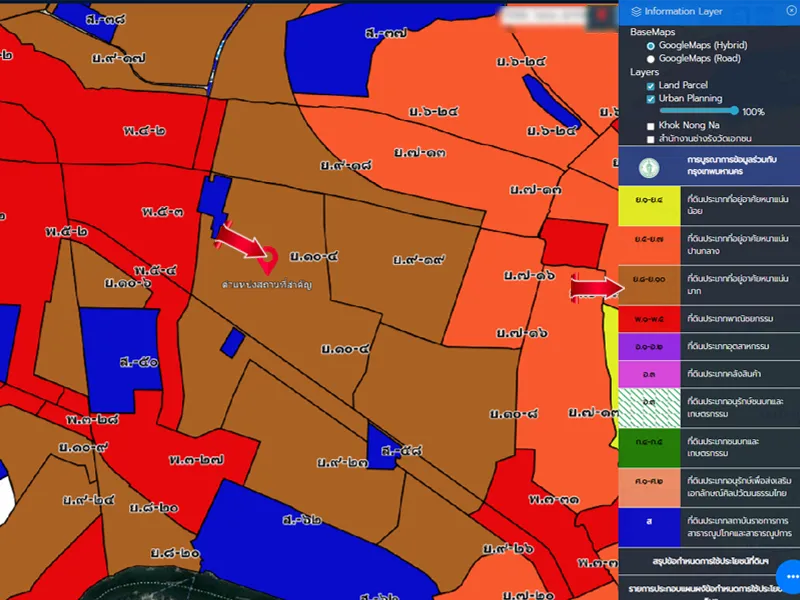Click the yellow ย.๑-ย.๔ legend swatch
The image size is (800, 600).
(x=648, y=206)
